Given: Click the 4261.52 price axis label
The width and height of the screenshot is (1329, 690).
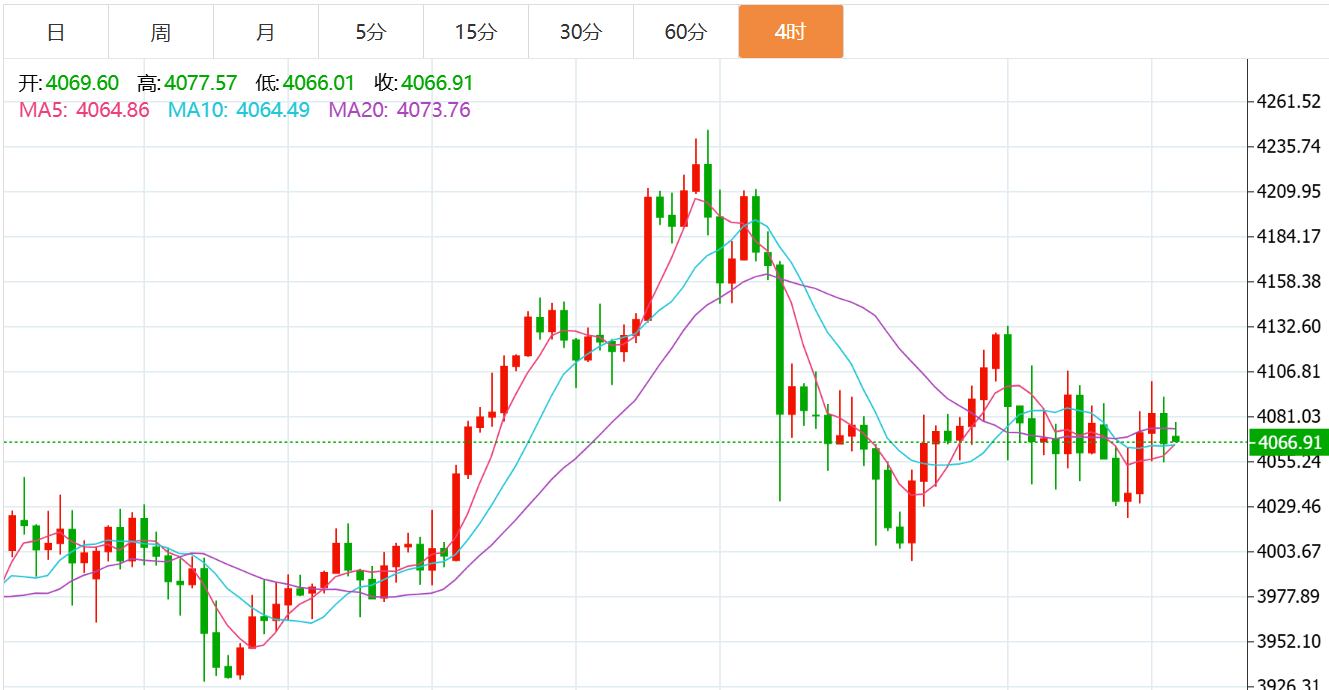Looking at the screenshot, I should coord(1289,102).
